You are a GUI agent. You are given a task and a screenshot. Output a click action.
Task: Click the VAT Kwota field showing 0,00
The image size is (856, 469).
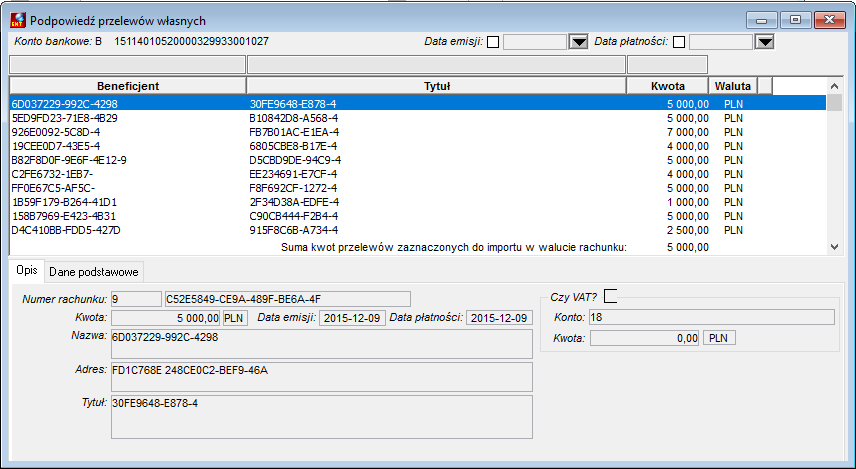point(644,338)
